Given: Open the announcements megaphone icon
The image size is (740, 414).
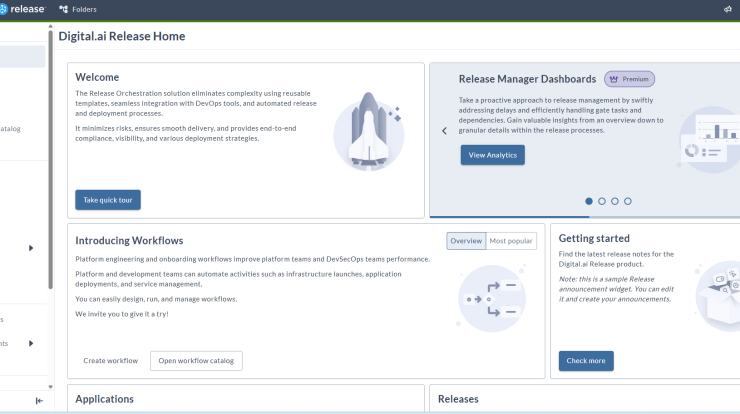Looking at the screenshot, I should (728, 9).
